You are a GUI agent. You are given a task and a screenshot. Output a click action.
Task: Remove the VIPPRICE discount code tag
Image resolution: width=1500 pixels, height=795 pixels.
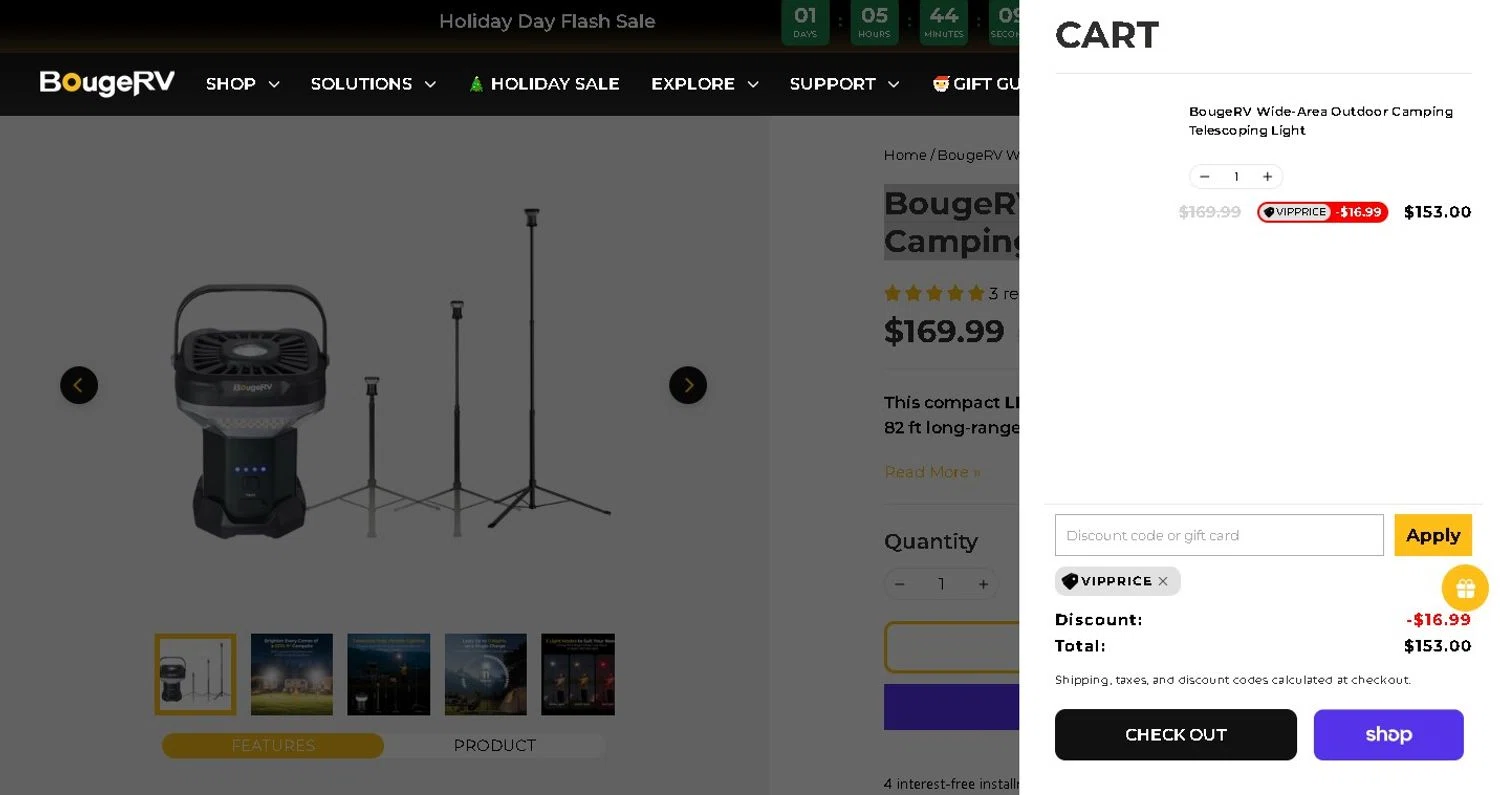coord(1163,582)
